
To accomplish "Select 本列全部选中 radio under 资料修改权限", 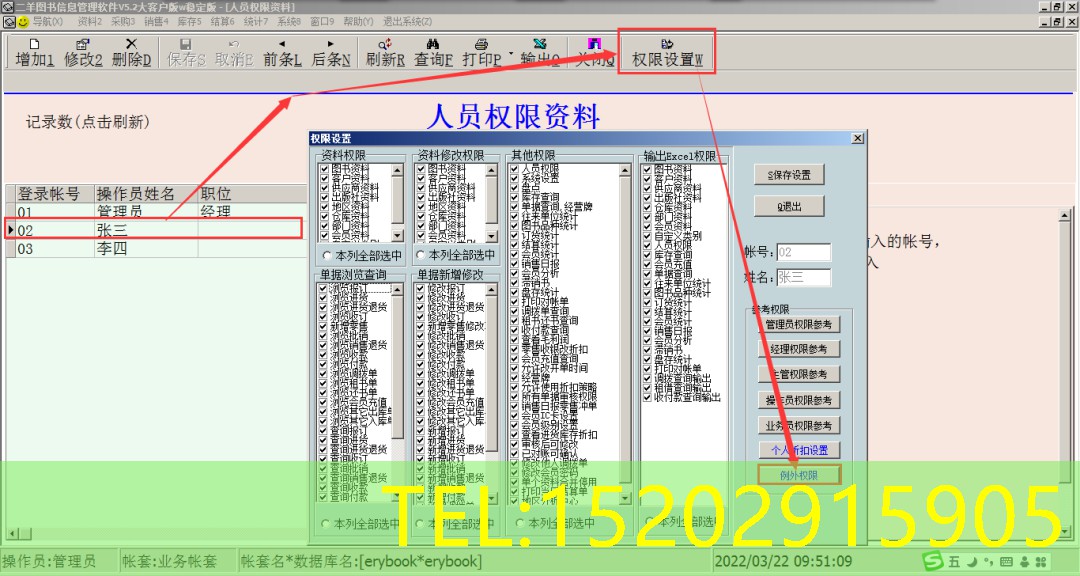I will tap(423, 256).
